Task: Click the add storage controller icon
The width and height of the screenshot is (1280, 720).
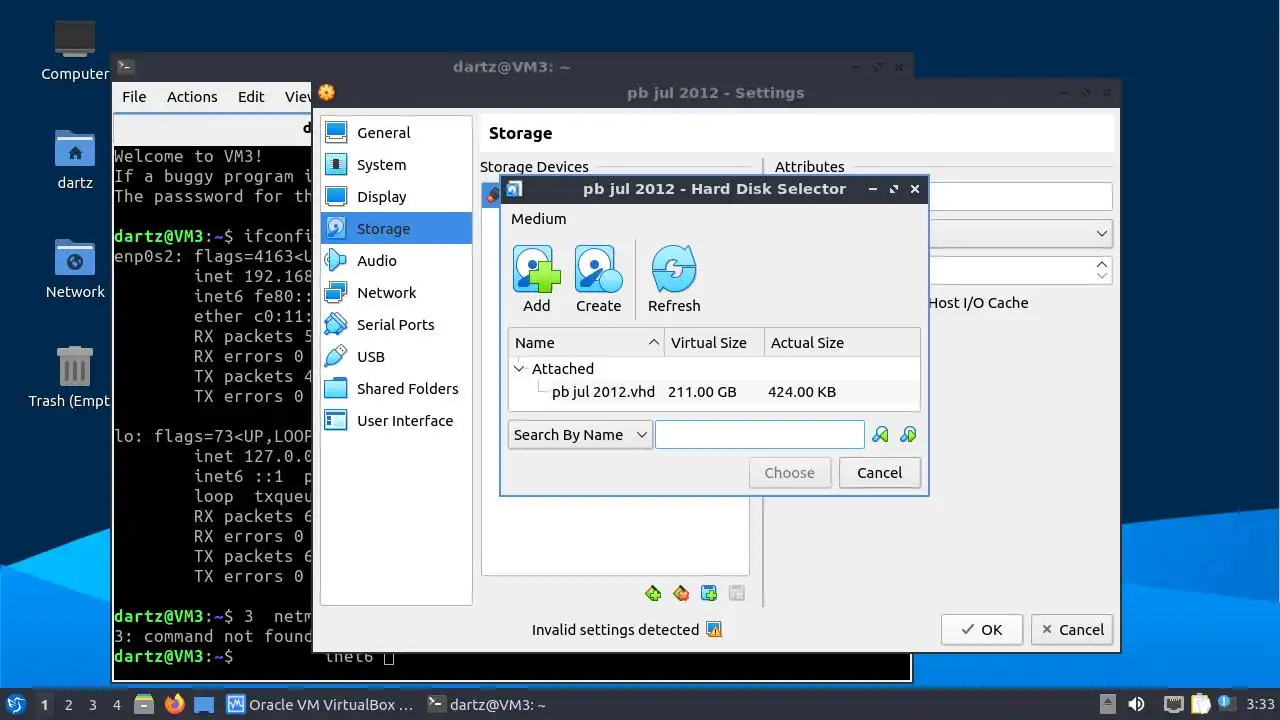Action: (x=653, y=593)
